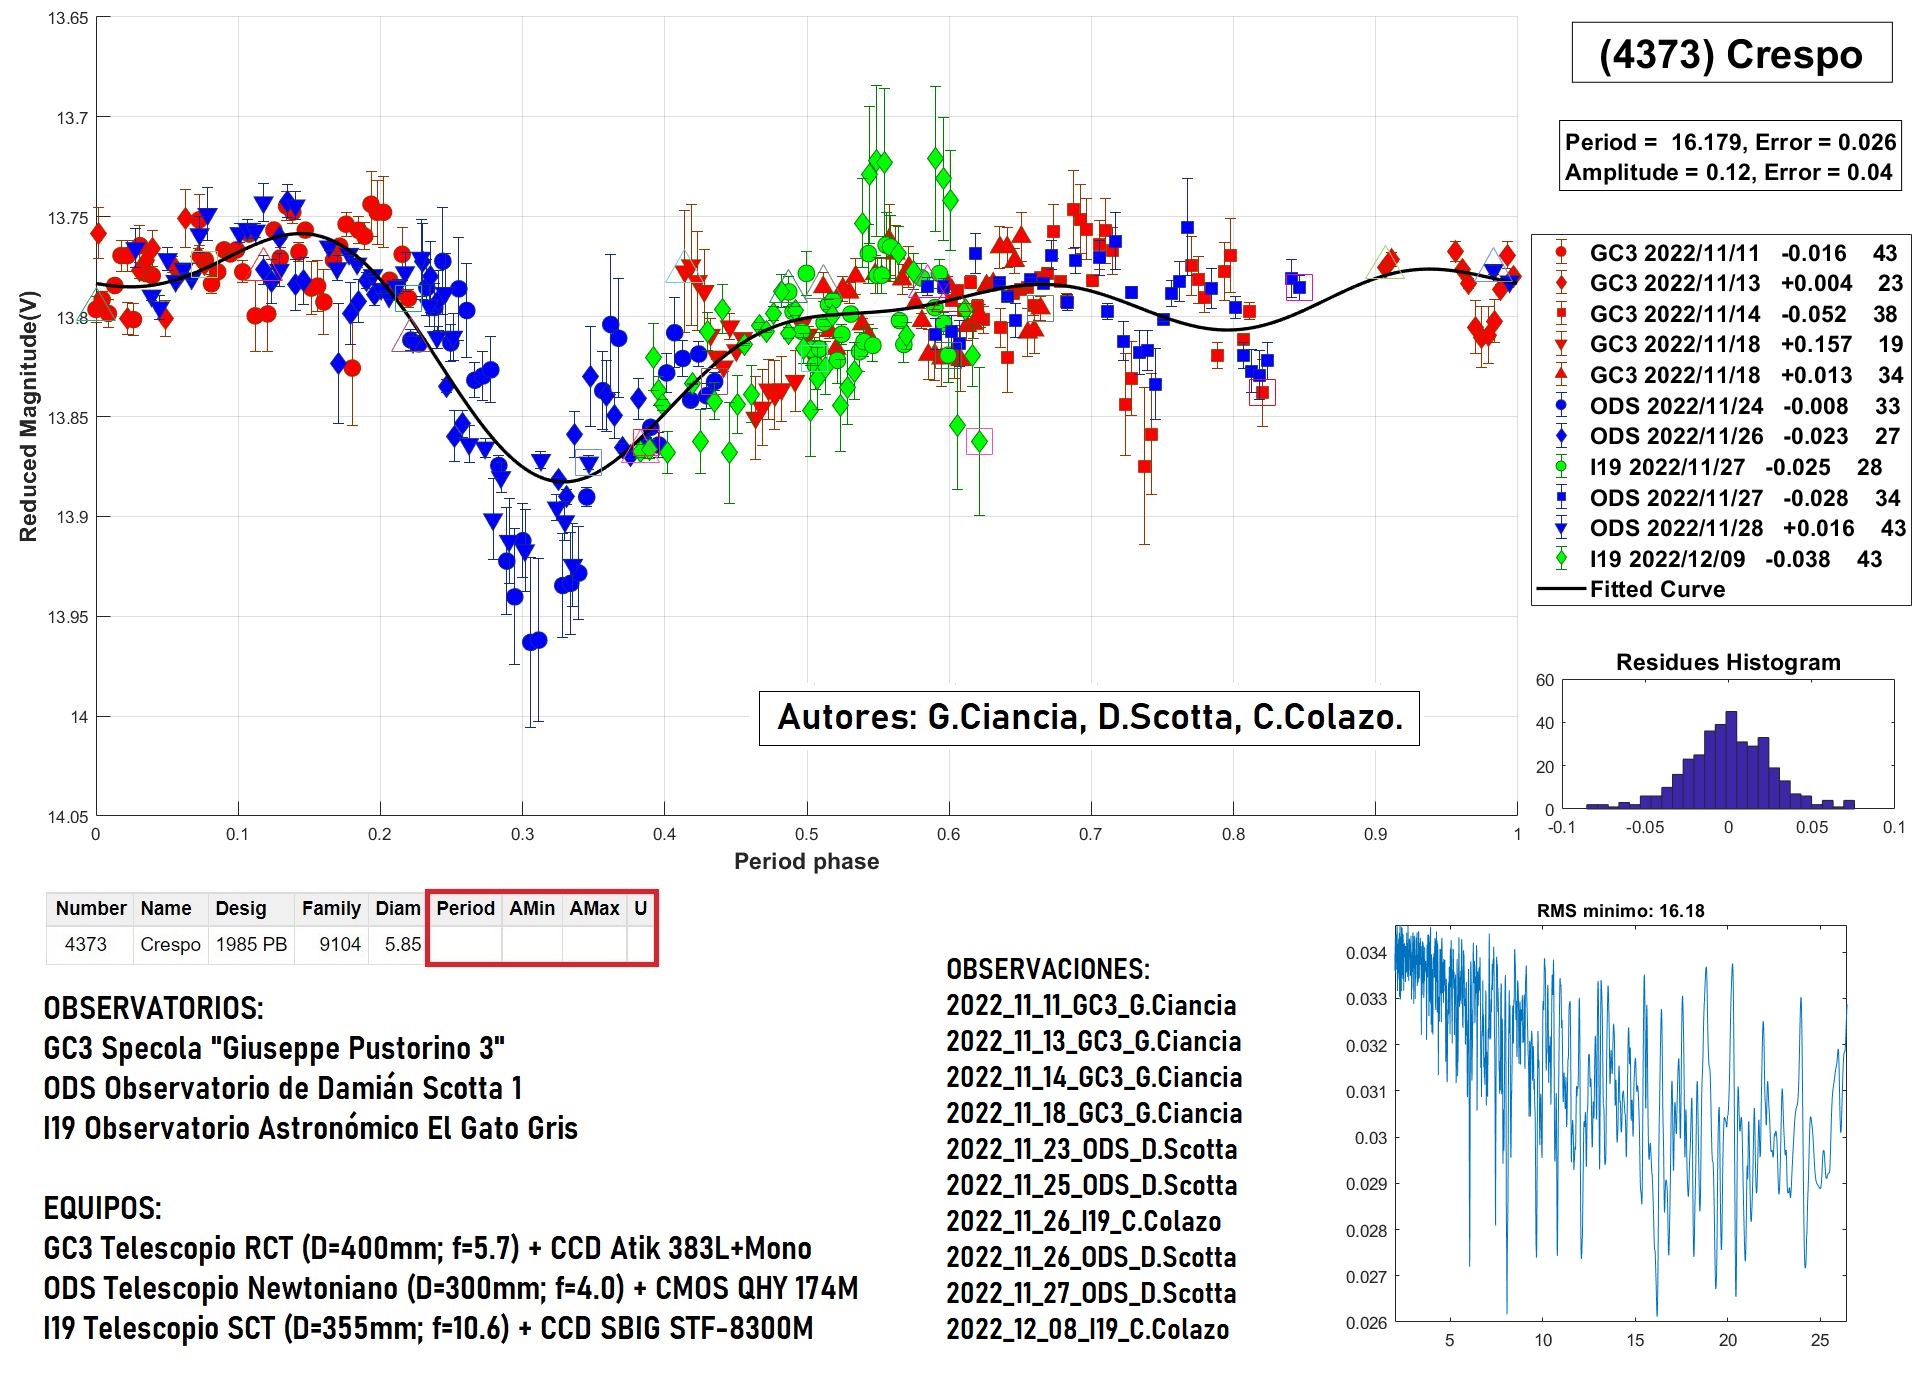1930x1384 pixels.
Task: Click observation 2022_11_26_I19_C.Colazo
Action: coord(1084,1221)
